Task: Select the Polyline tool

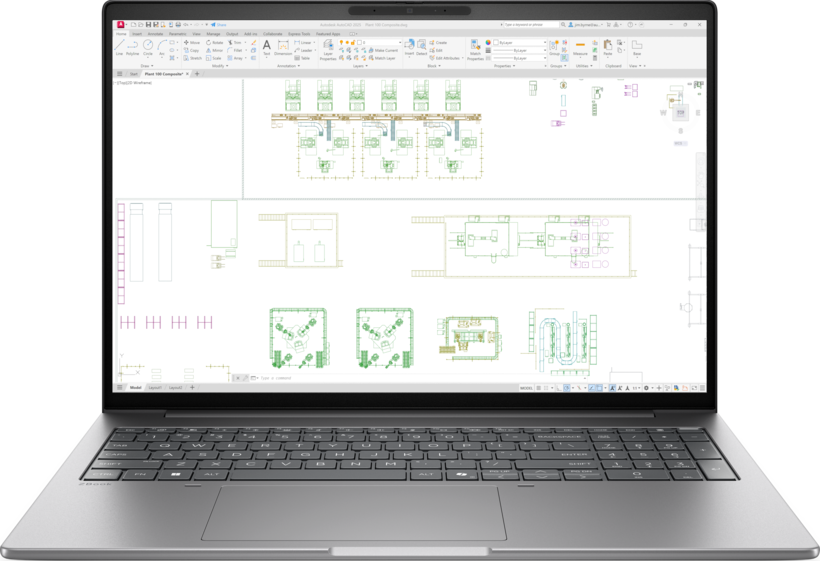Action: (132, 47)
